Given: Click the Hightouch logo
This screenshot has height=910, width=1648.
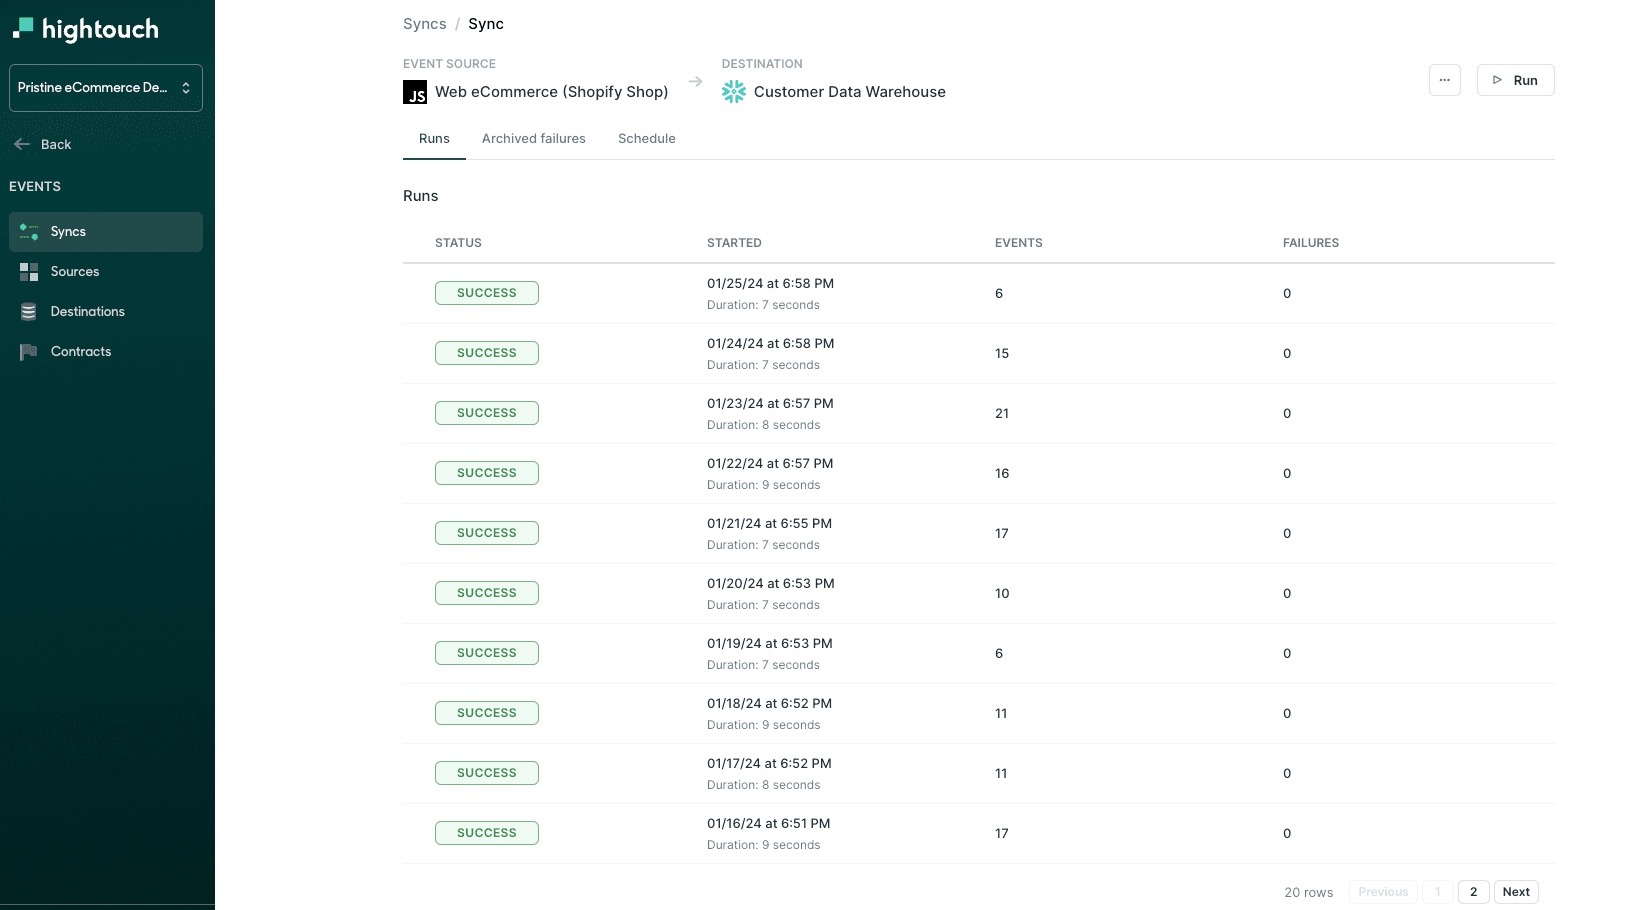Looking at the screenshot, I should point(85,29).
